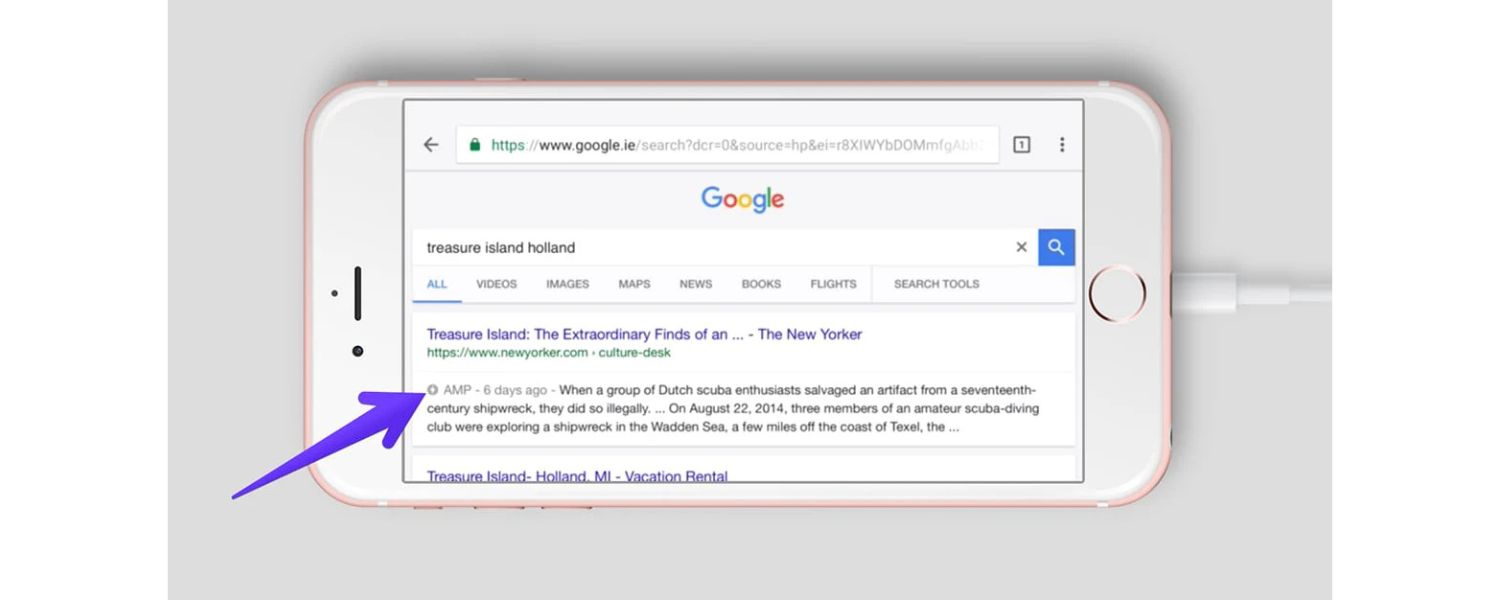Switch to the NEWS tab
The width and height of the screenshot is (1500, 600).
696,284
